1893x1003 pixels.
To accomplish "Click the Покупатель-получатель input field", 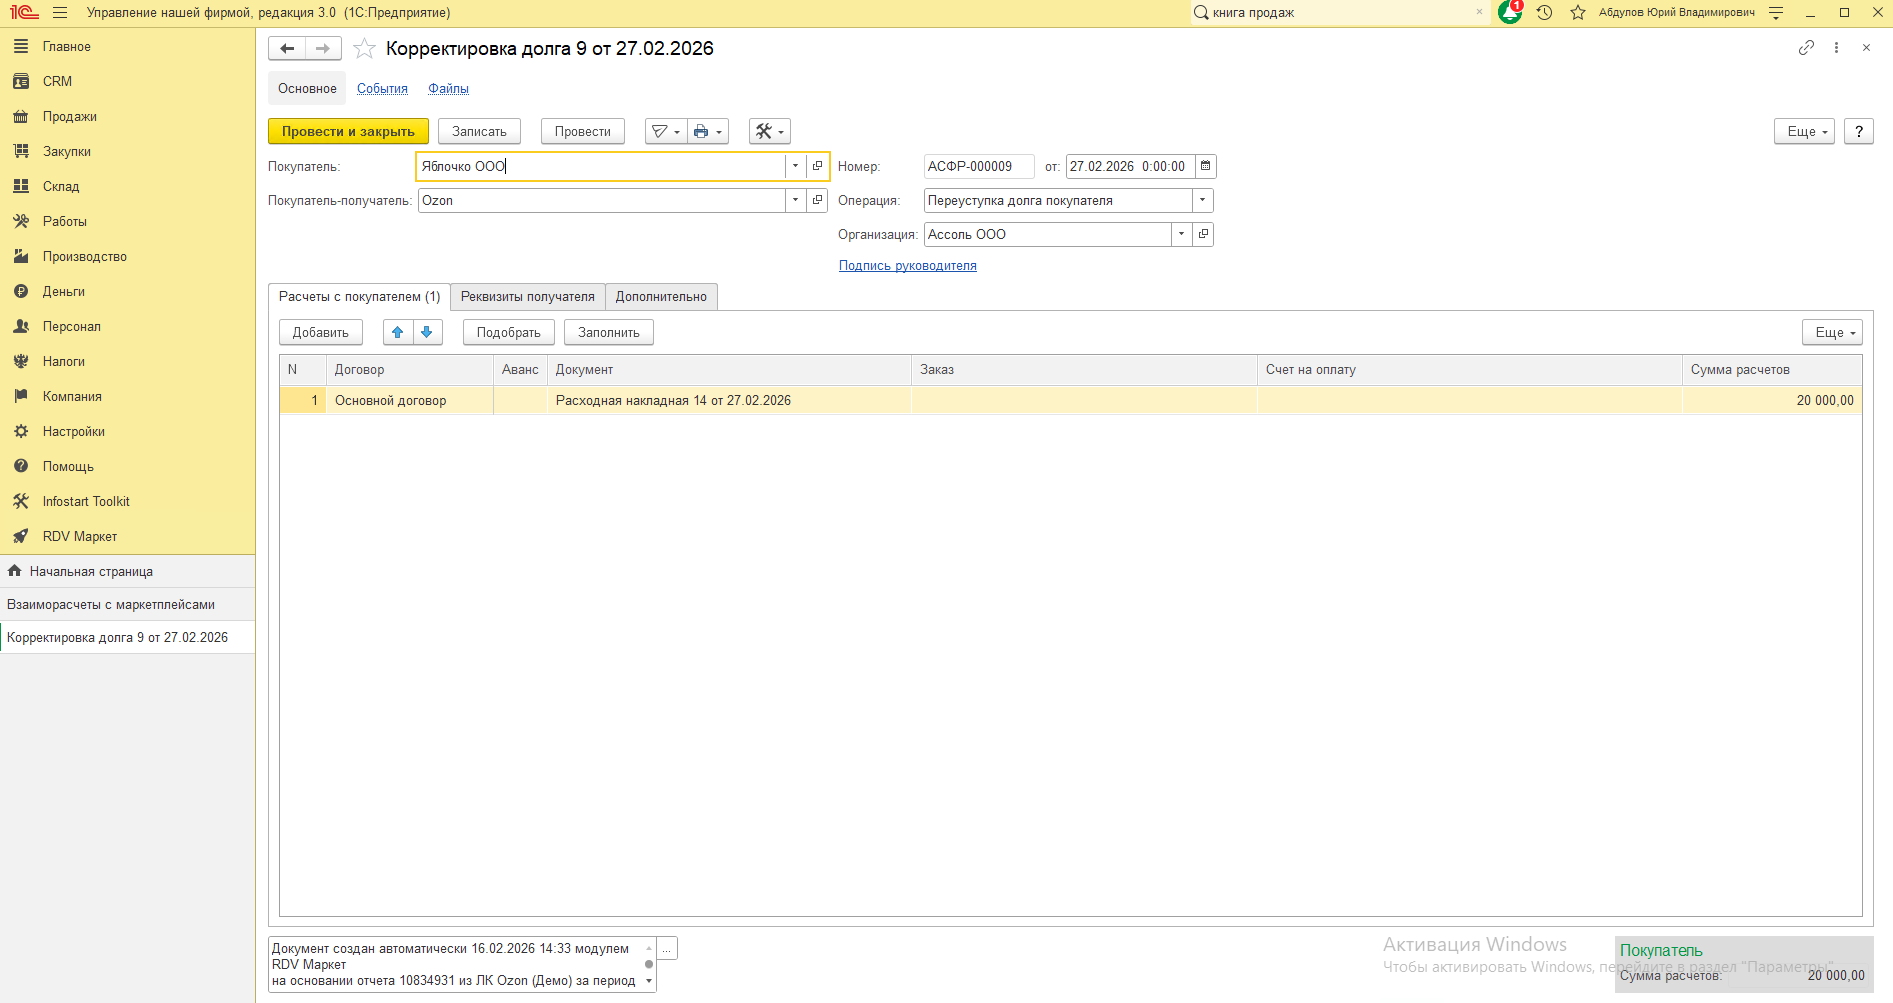I will (x=600, y=200).
